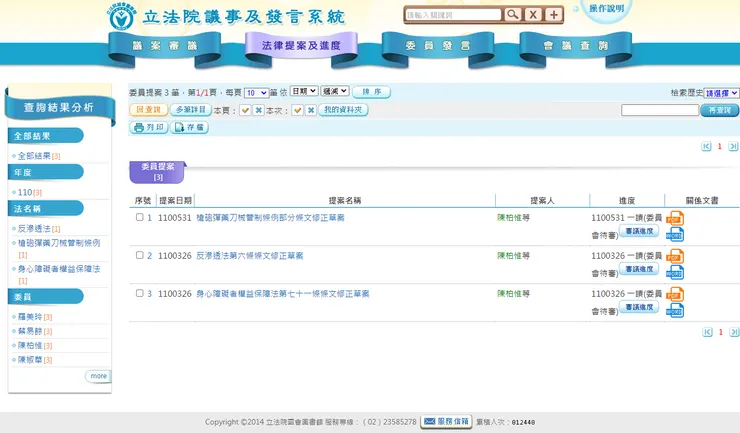
Task: Select the 委員提案 [3] results tab
Action: 158,172
